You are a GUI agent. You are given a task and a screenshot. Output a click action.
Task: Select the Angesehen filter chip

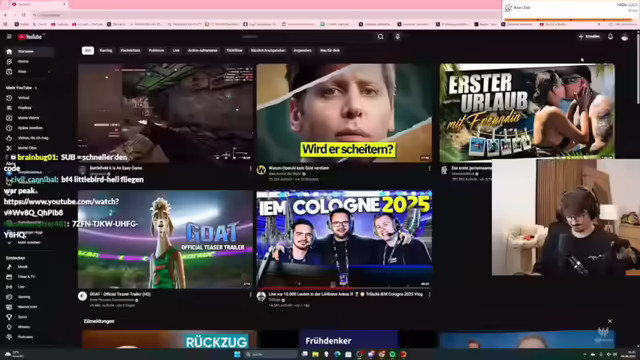coord(302,51)
